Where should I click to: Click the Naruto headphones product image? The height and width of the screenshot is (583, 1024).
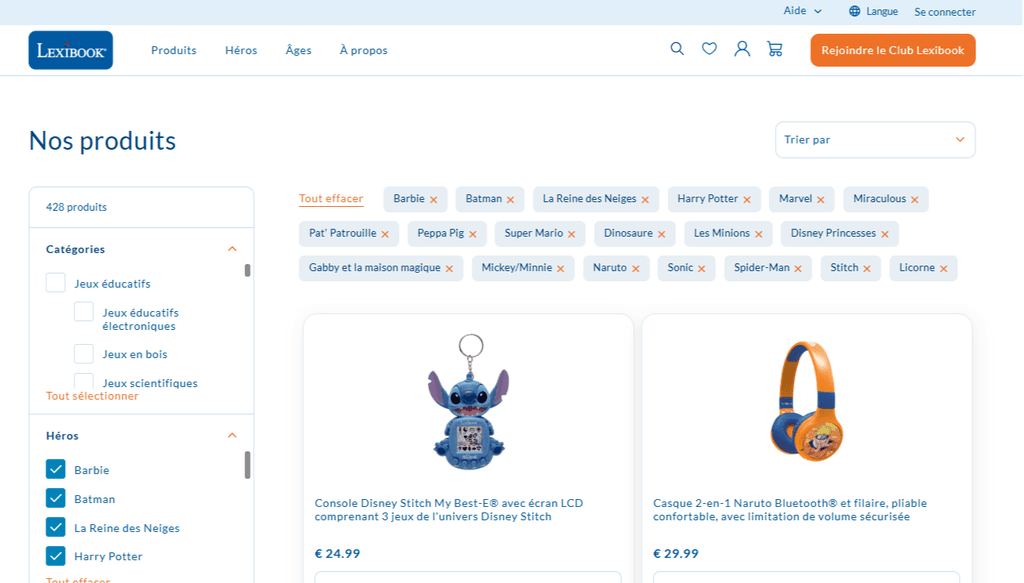coord(807,401)
